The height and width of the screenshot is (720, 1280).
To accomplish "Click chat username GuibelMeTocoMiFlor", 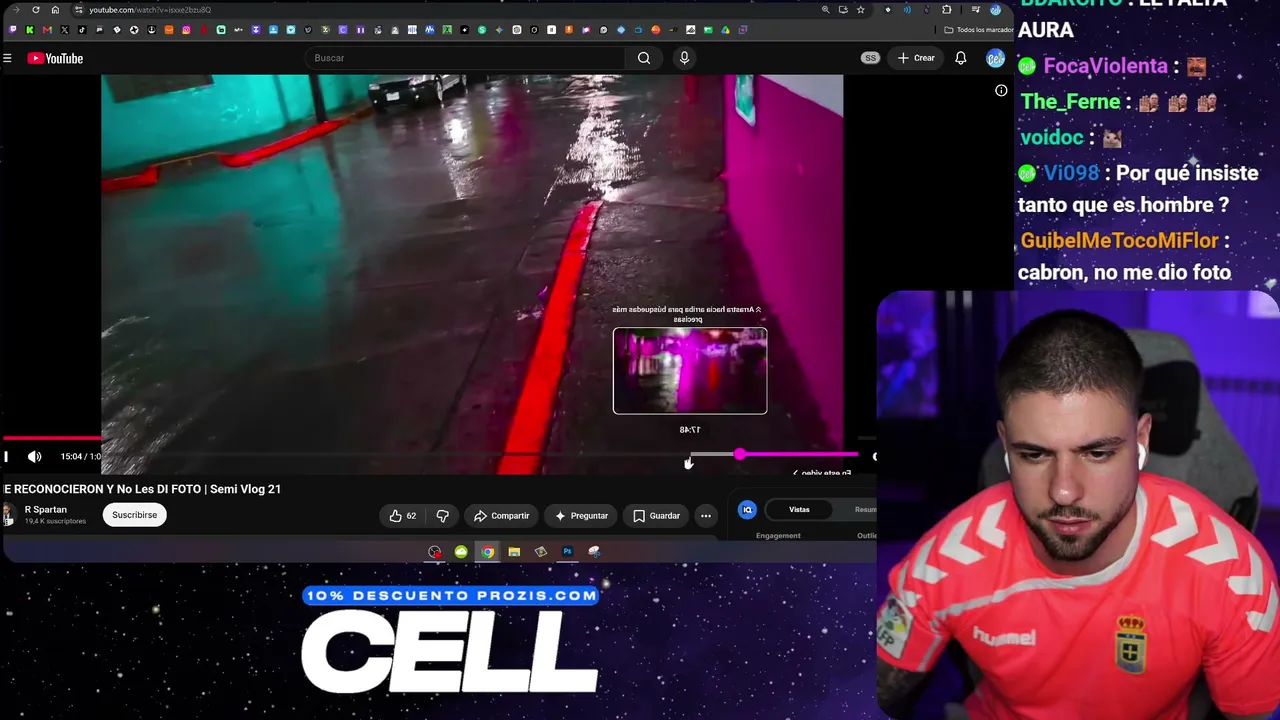I will tap(1119, 241).
